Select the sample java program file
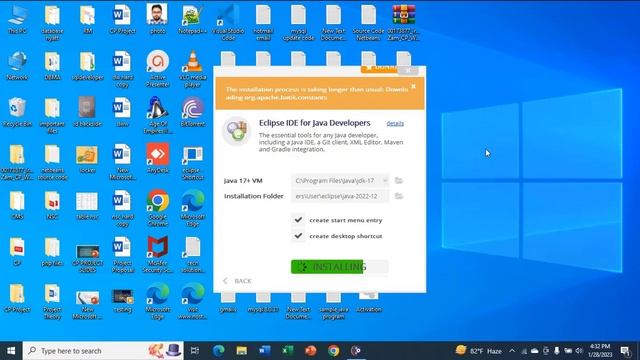Viewport: 640px width, 360px height. [333, 306]
